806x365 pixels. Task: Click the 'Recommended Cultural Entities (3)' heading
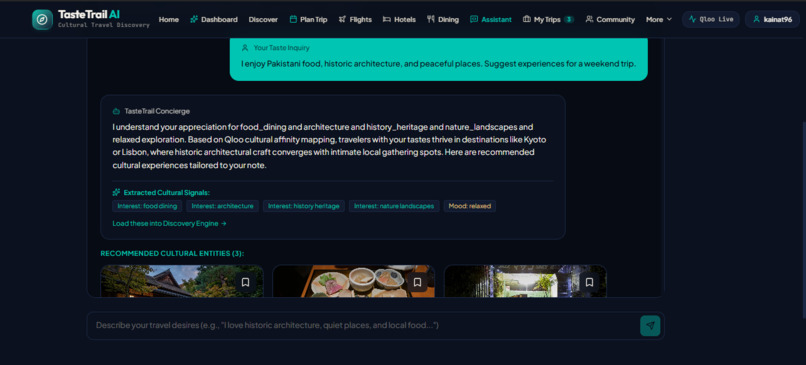pos(172,253)
